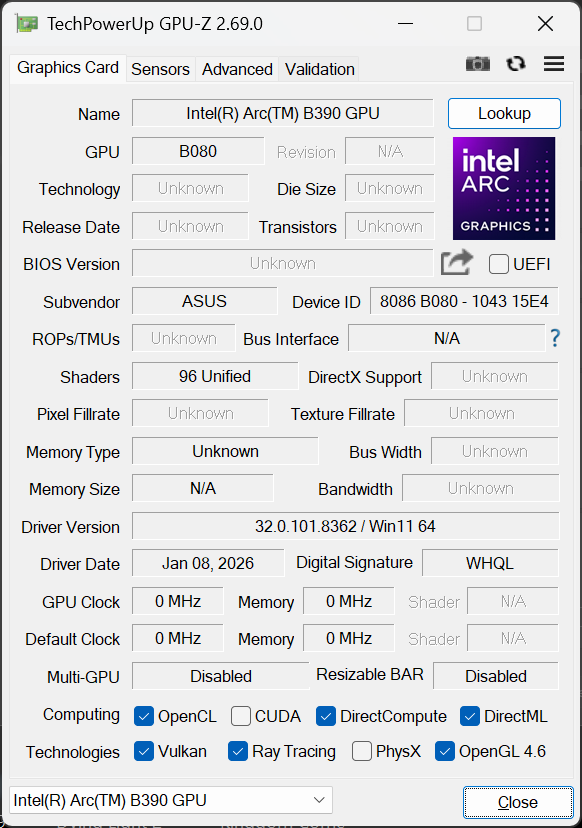Switch to the Sensors tab
This screenshot has height=828, width=582.
click(x=160, y=69)
